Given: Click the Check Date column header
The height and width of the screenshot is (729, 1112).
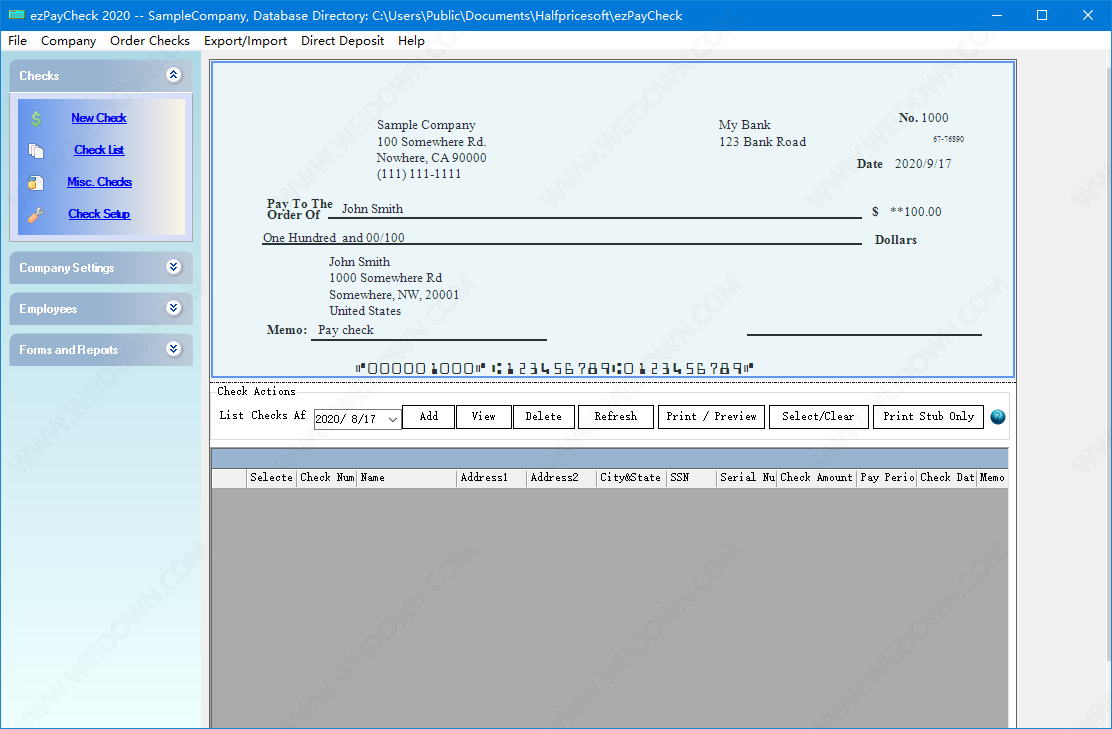Looking at the screenshot, I should click(x=947, y=478).
